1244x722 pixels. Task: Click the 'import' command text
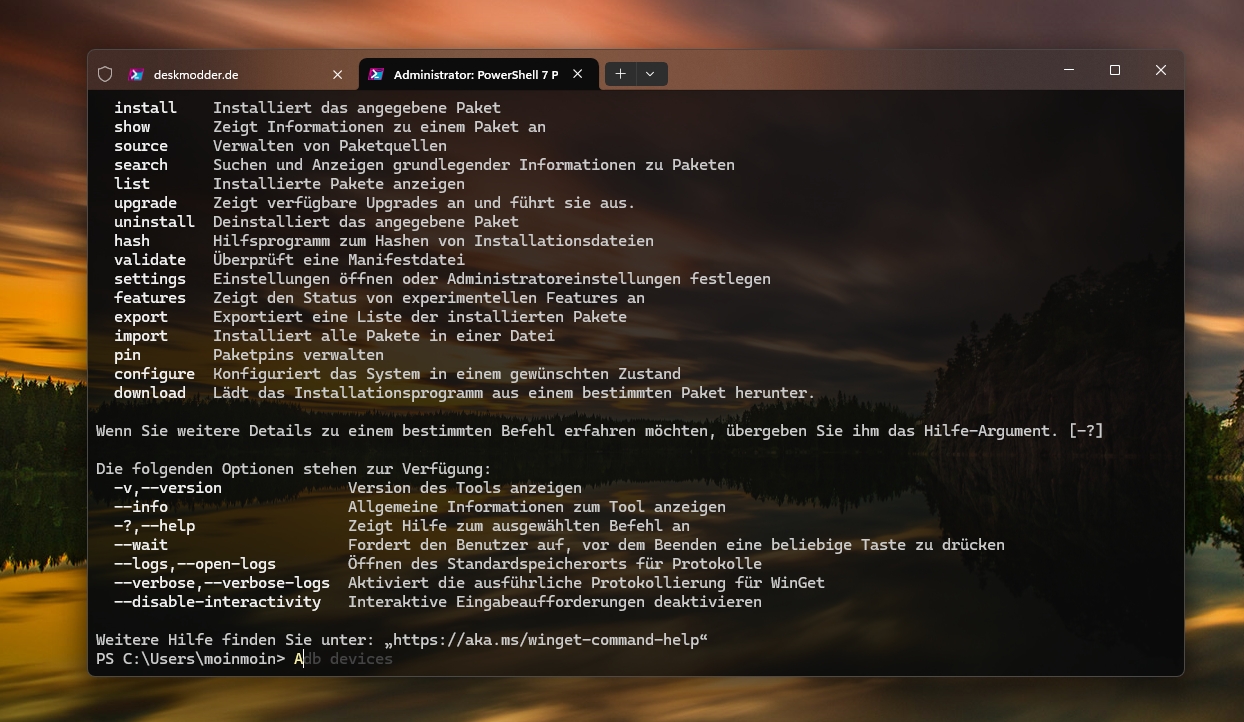[141, 336]
